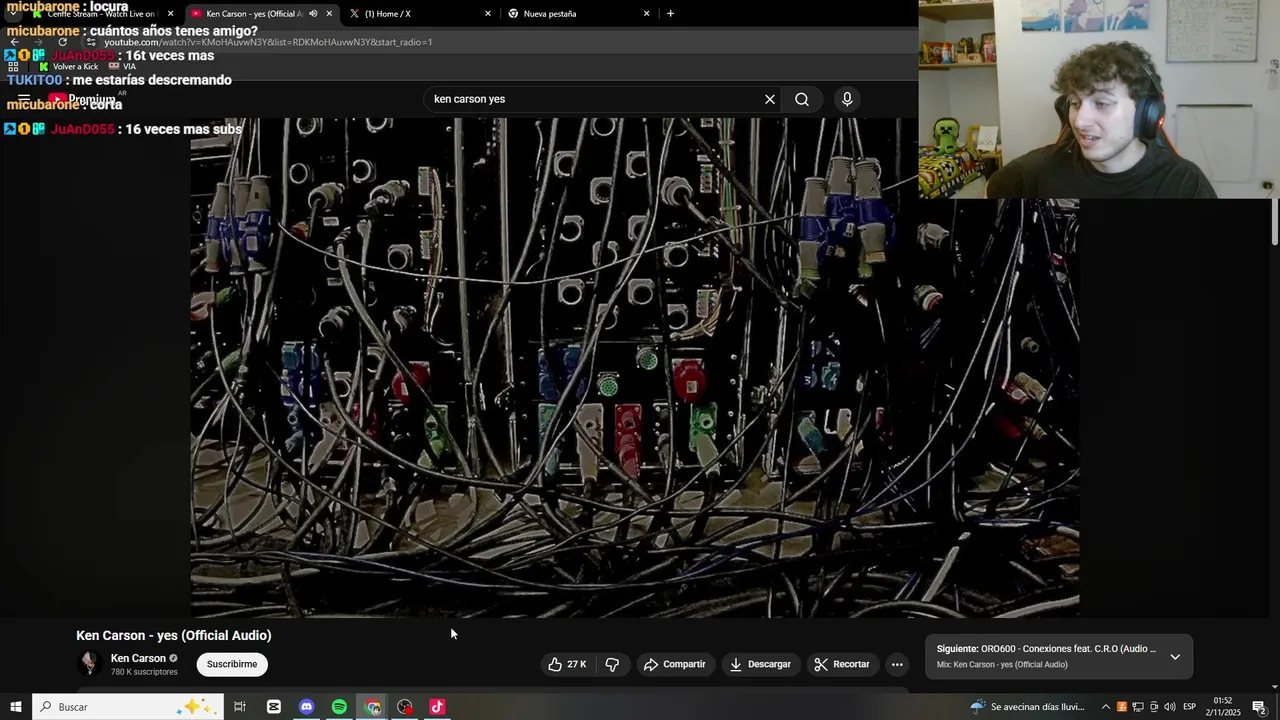1280x720 pixels.
Task: Open Ken Carson channel avatar
Action: (x=89, y=664)
